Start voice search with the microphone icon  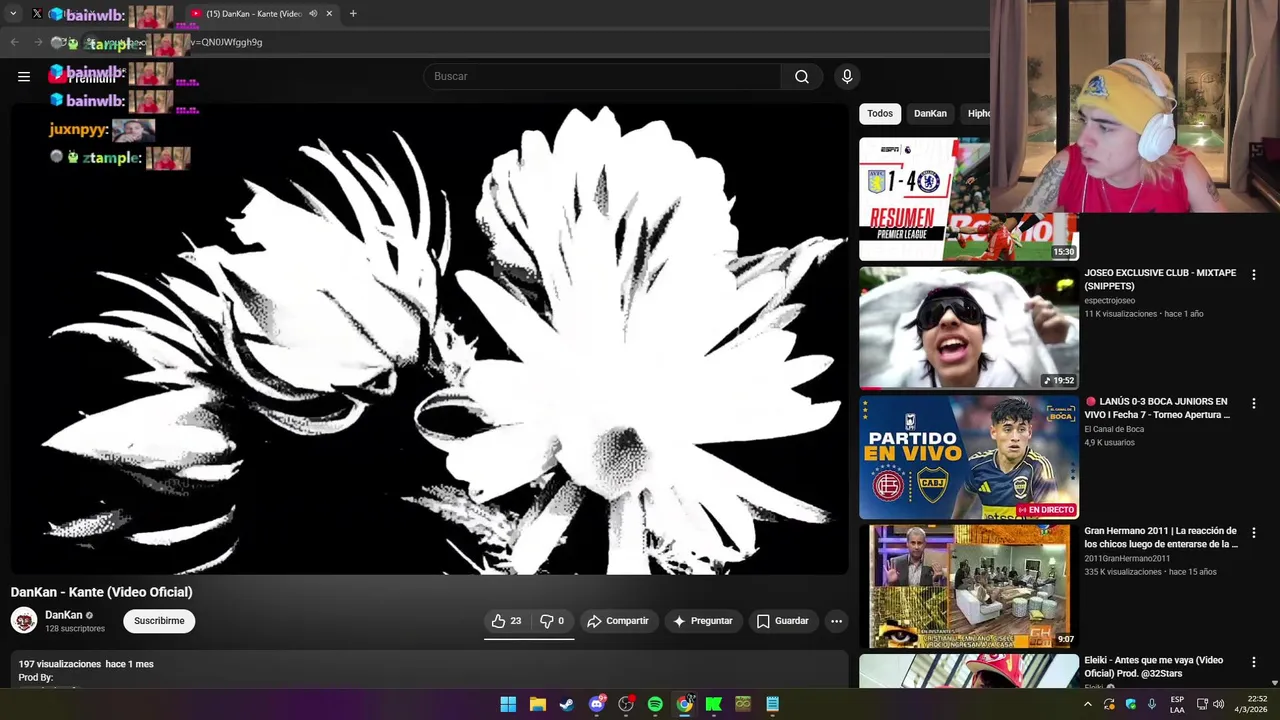point(847,76)
